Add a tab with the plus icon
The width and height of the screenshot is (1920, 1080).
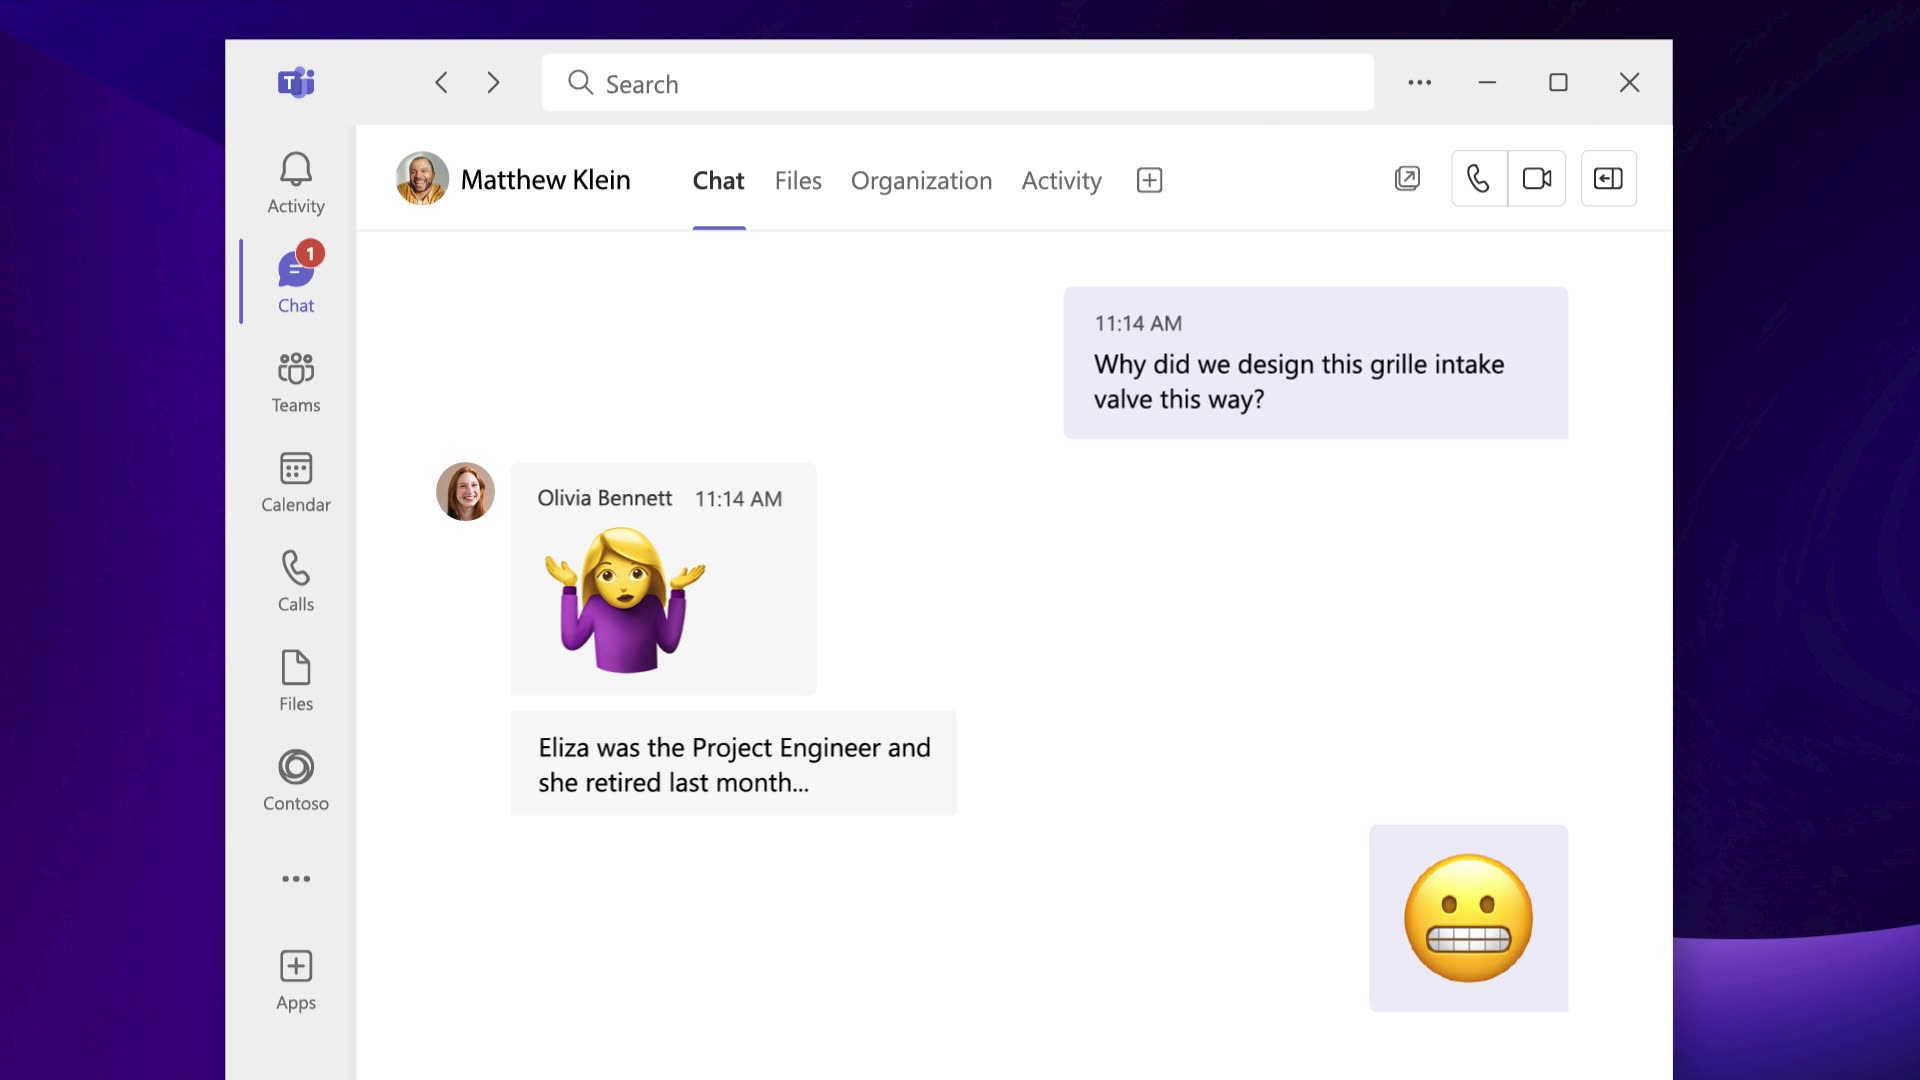point(1149,180)
